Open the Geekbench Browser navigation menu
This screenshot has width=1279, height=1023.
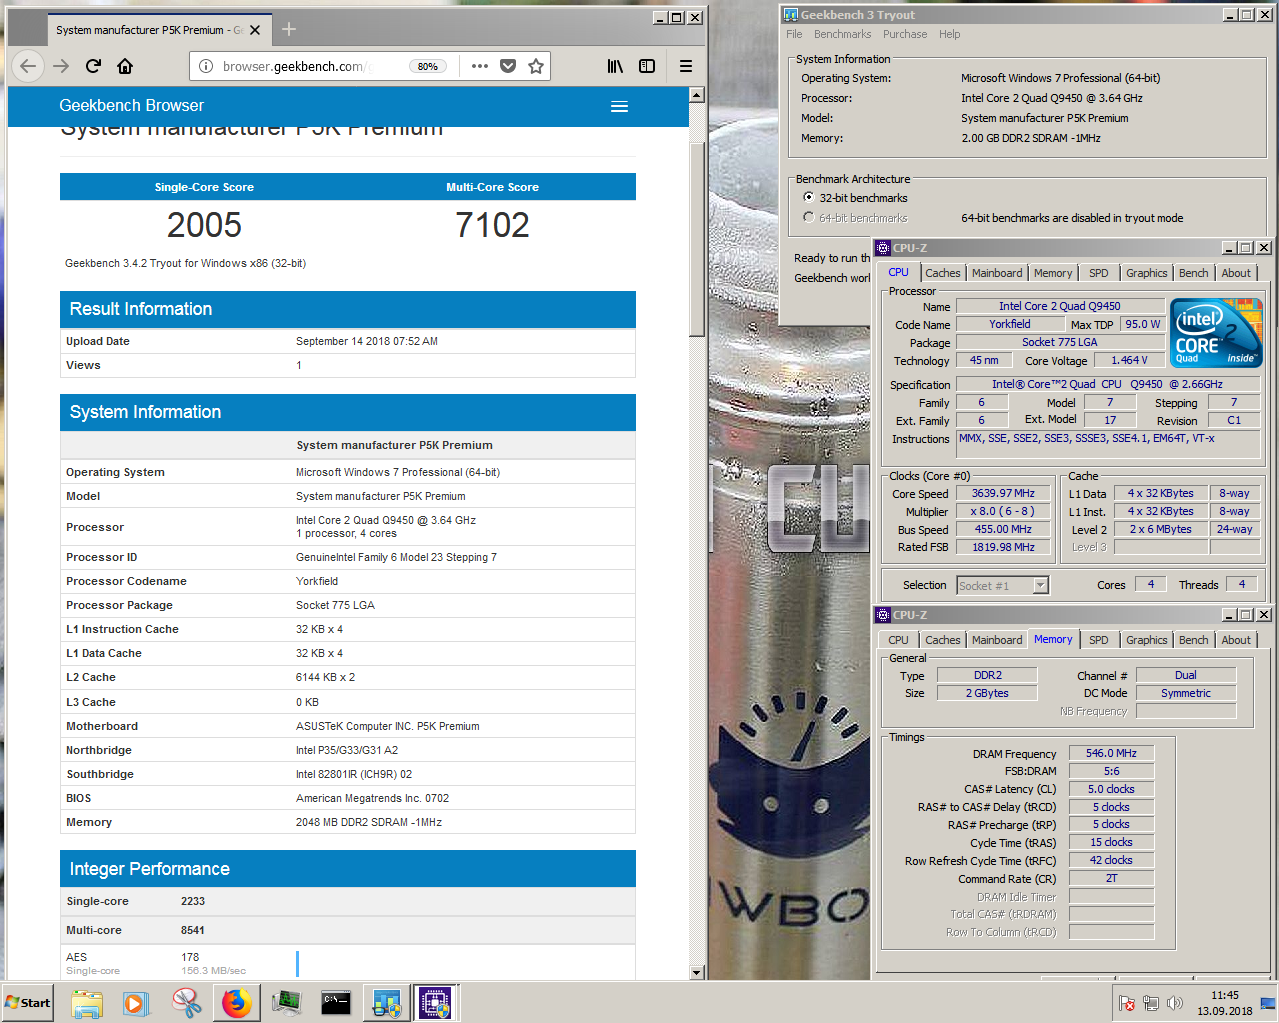[619, 106]
